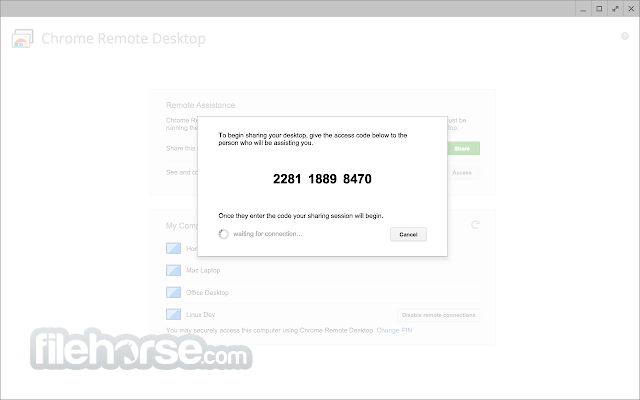Toggle fullscreen with the diagonal arrows icon
The height and width of the screenshot is (400, 640).
tap(615, 9)
